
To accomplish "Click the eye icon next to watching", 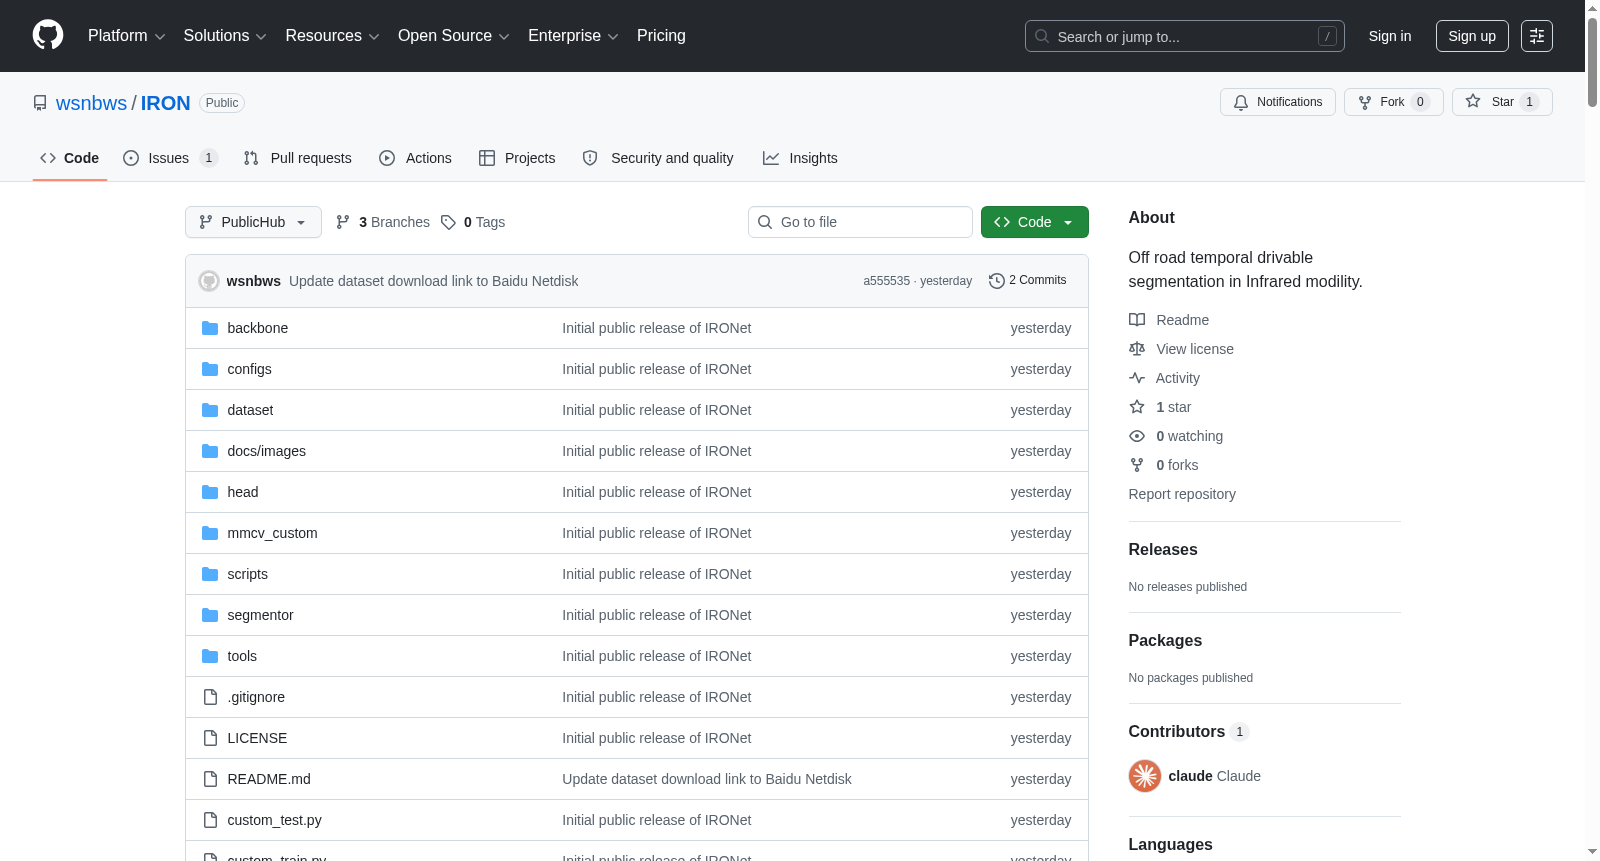I will (x=1137, y=436).
